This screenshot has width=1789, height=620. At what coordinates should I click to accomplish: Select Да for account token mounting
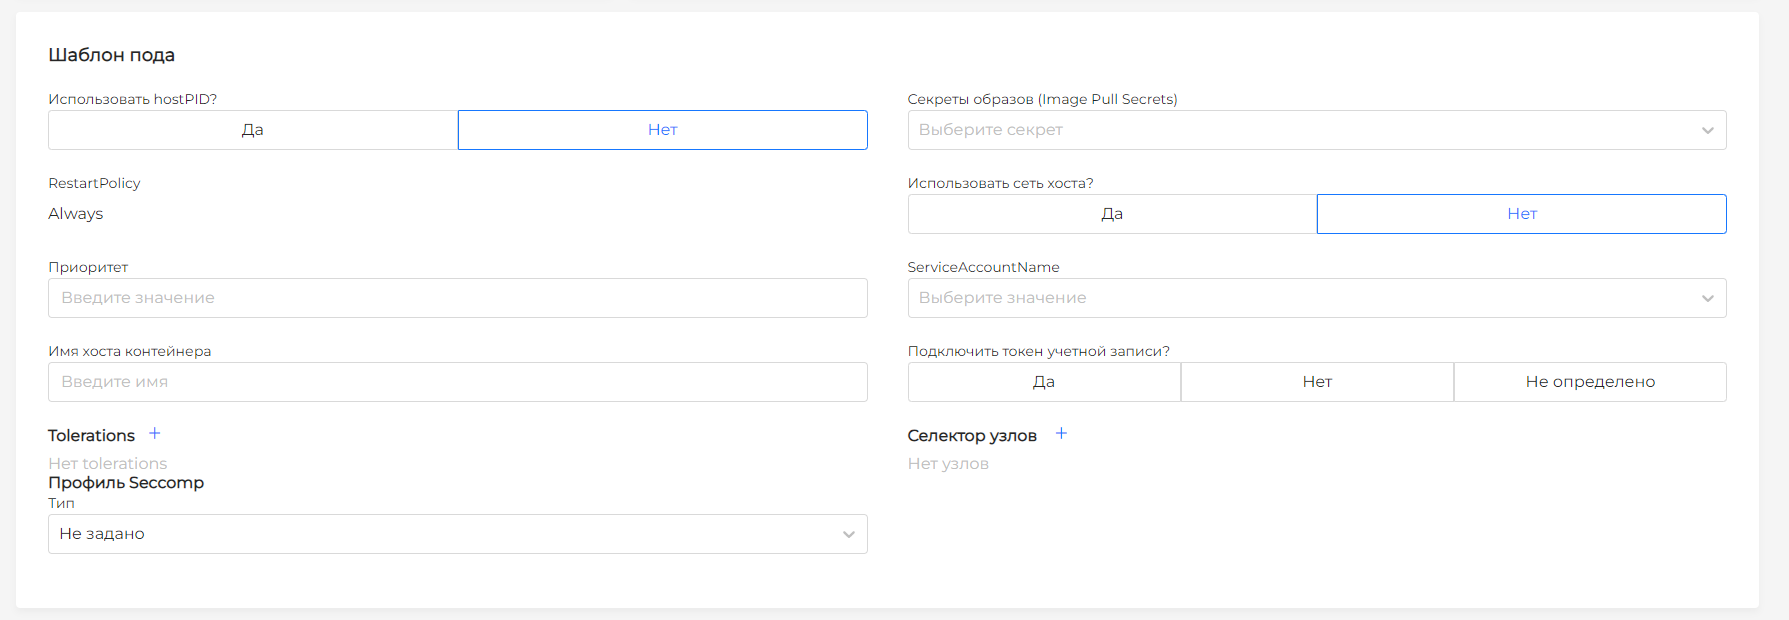1044,382
